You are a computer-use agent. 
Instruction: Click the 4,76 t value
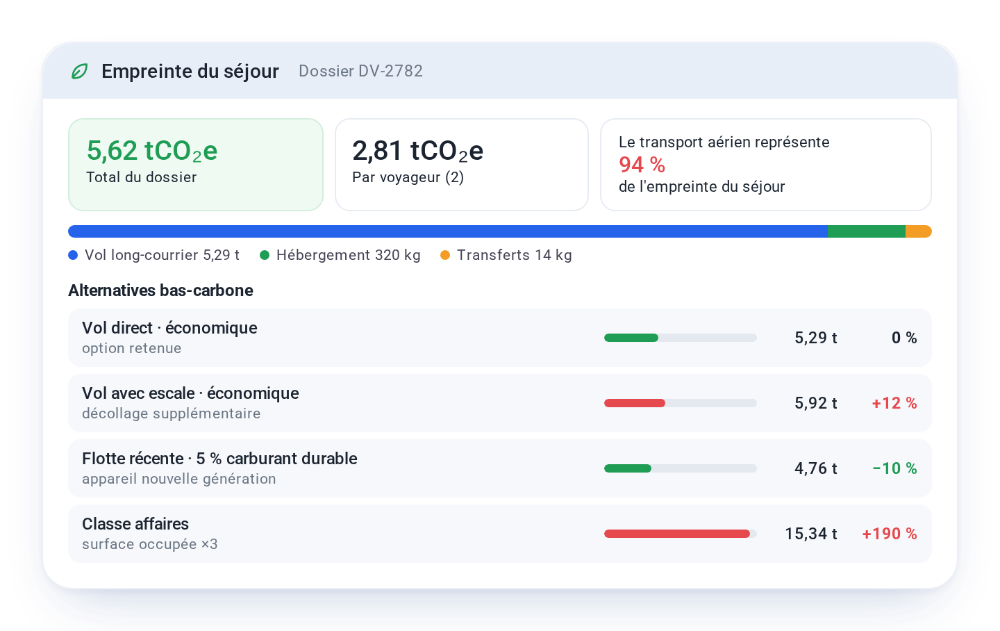coord(816,468)
